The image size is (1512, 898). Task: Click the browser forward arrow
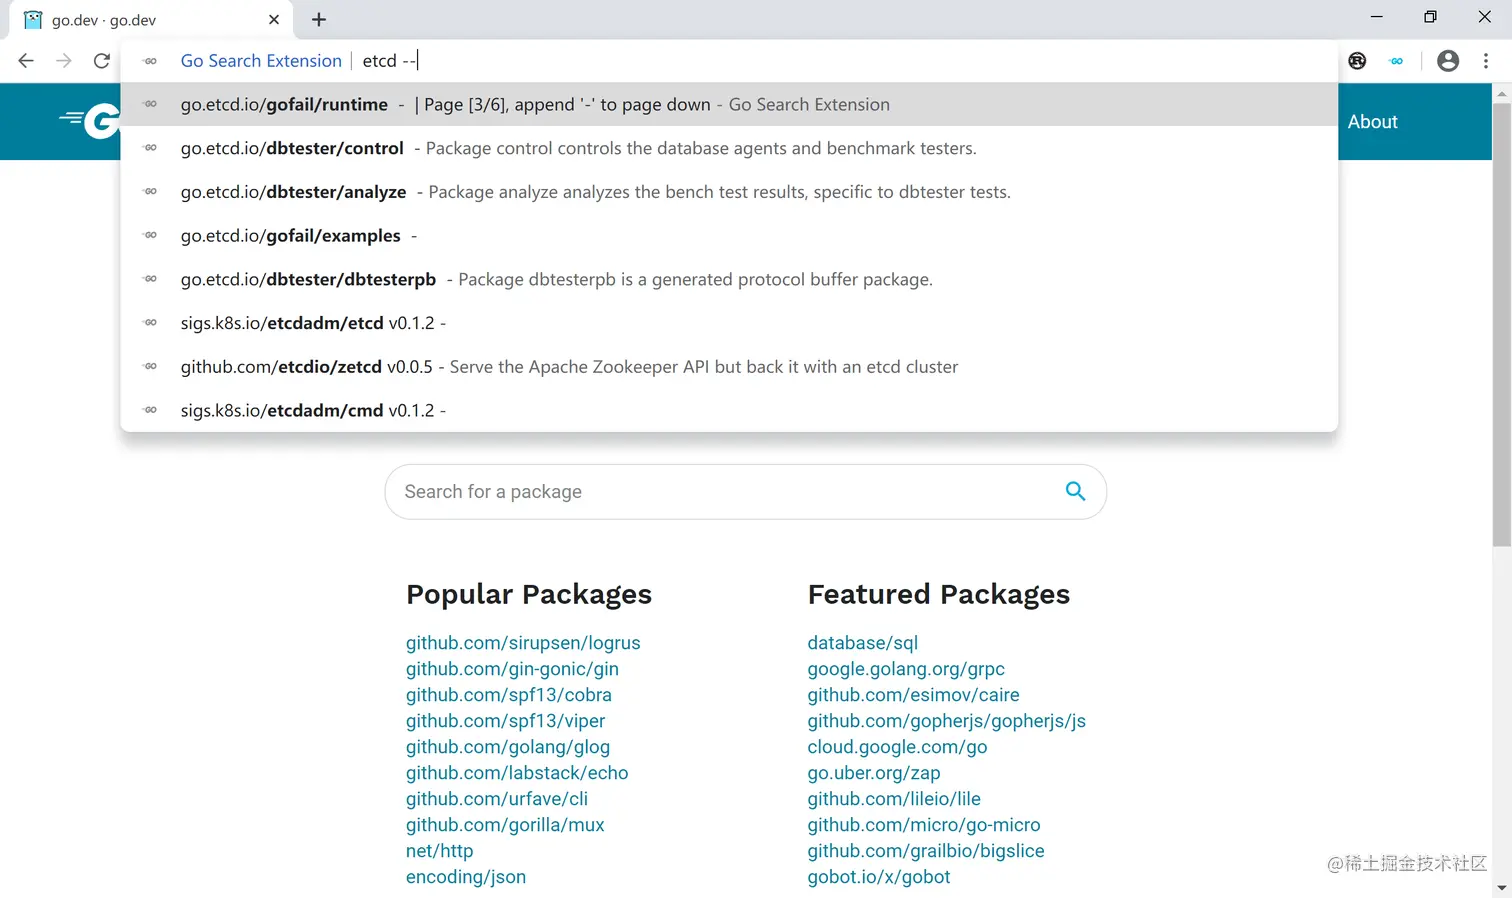[64, 61]
